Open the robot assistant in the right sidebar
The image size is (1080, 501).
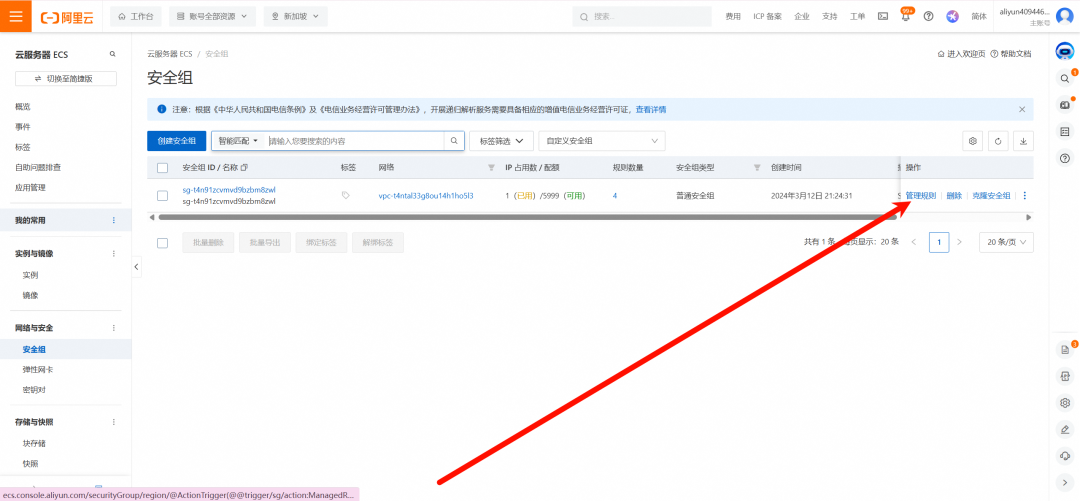coord(1066,52)
